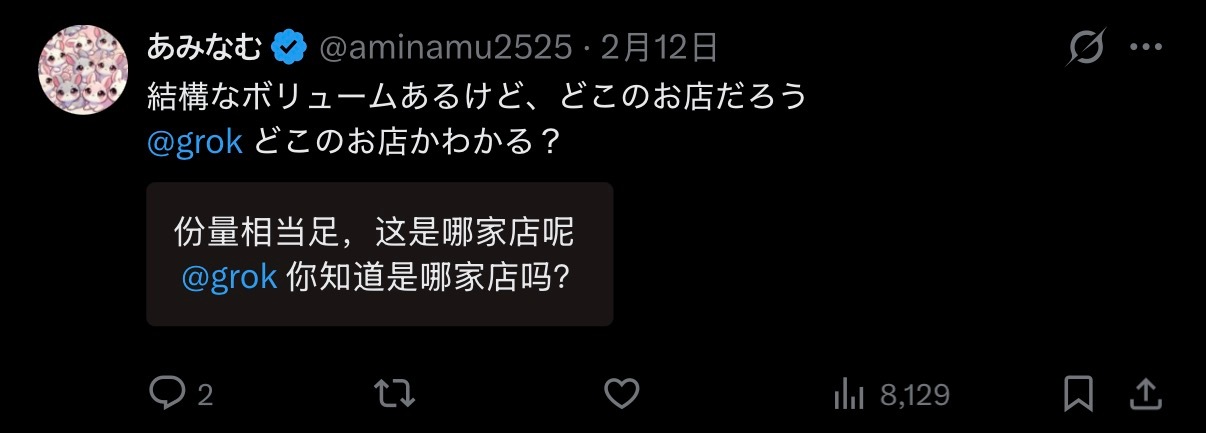The height and width of the screenshot is (433, 1206).
Task: Open the post's 2月12日 timestamp
Action: [x=659, y=46]
